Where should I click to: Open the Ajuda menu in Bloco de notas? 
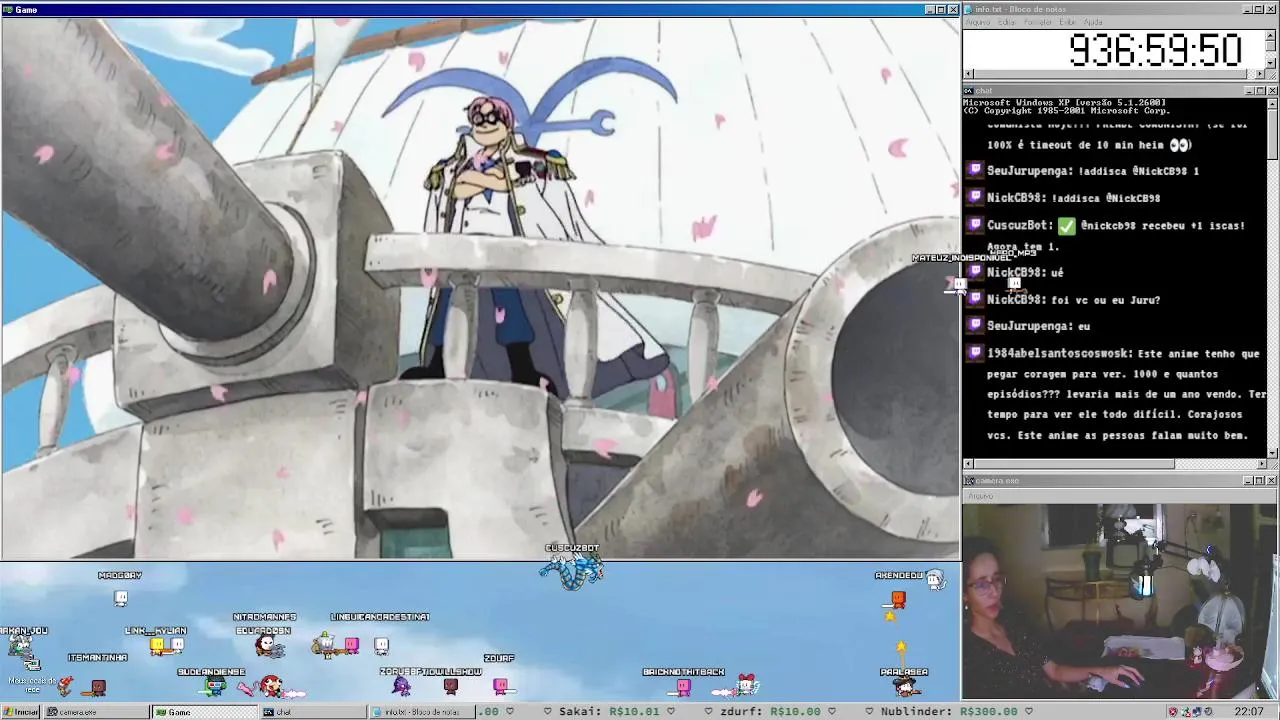click(1094, 22)
